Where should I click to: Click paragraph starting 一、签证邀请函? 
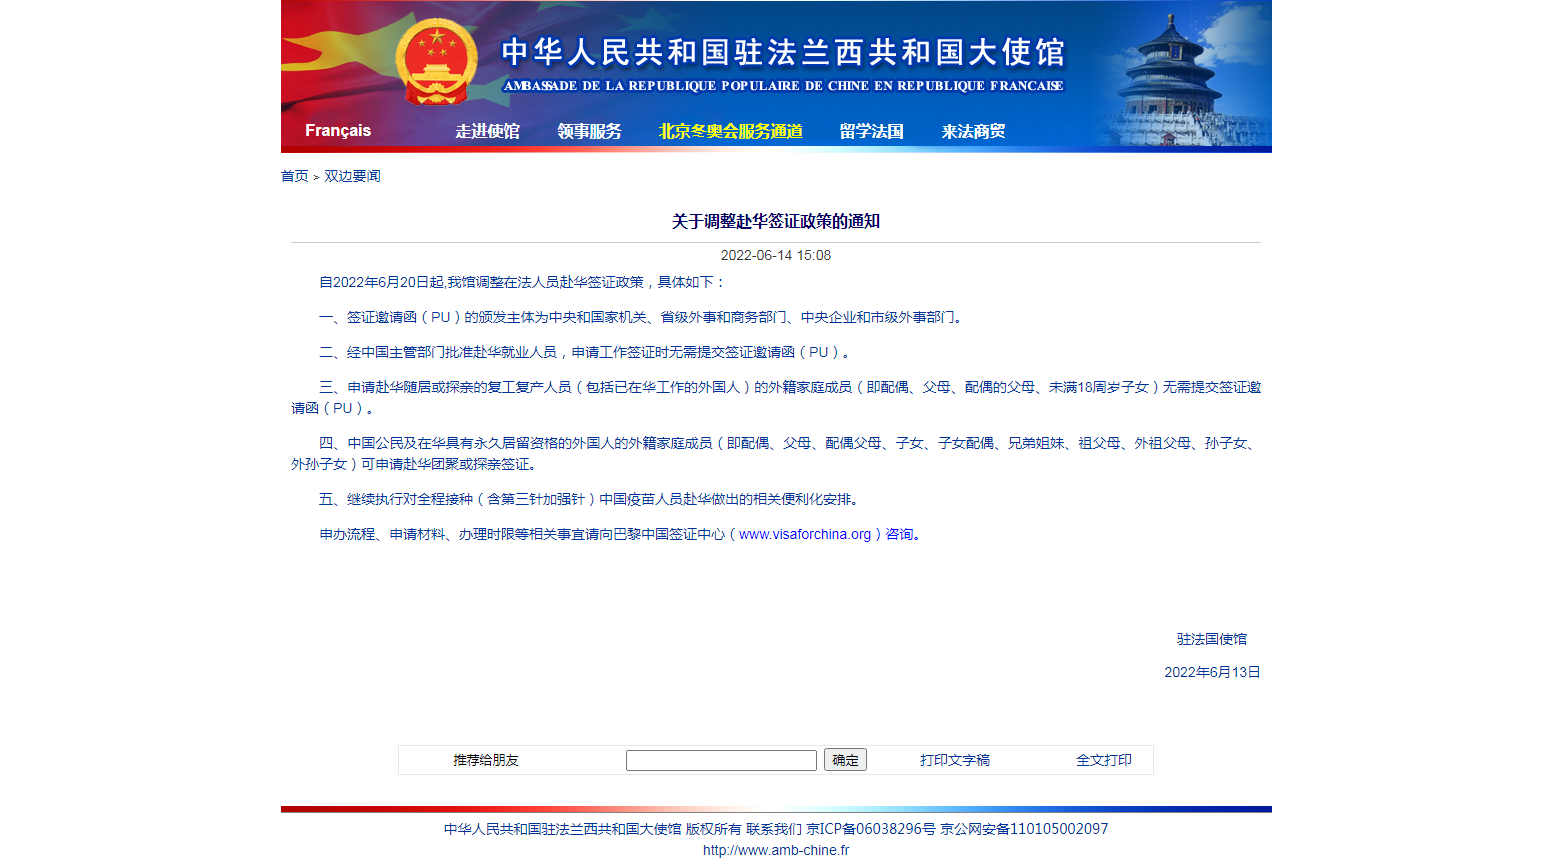point(643,317)
